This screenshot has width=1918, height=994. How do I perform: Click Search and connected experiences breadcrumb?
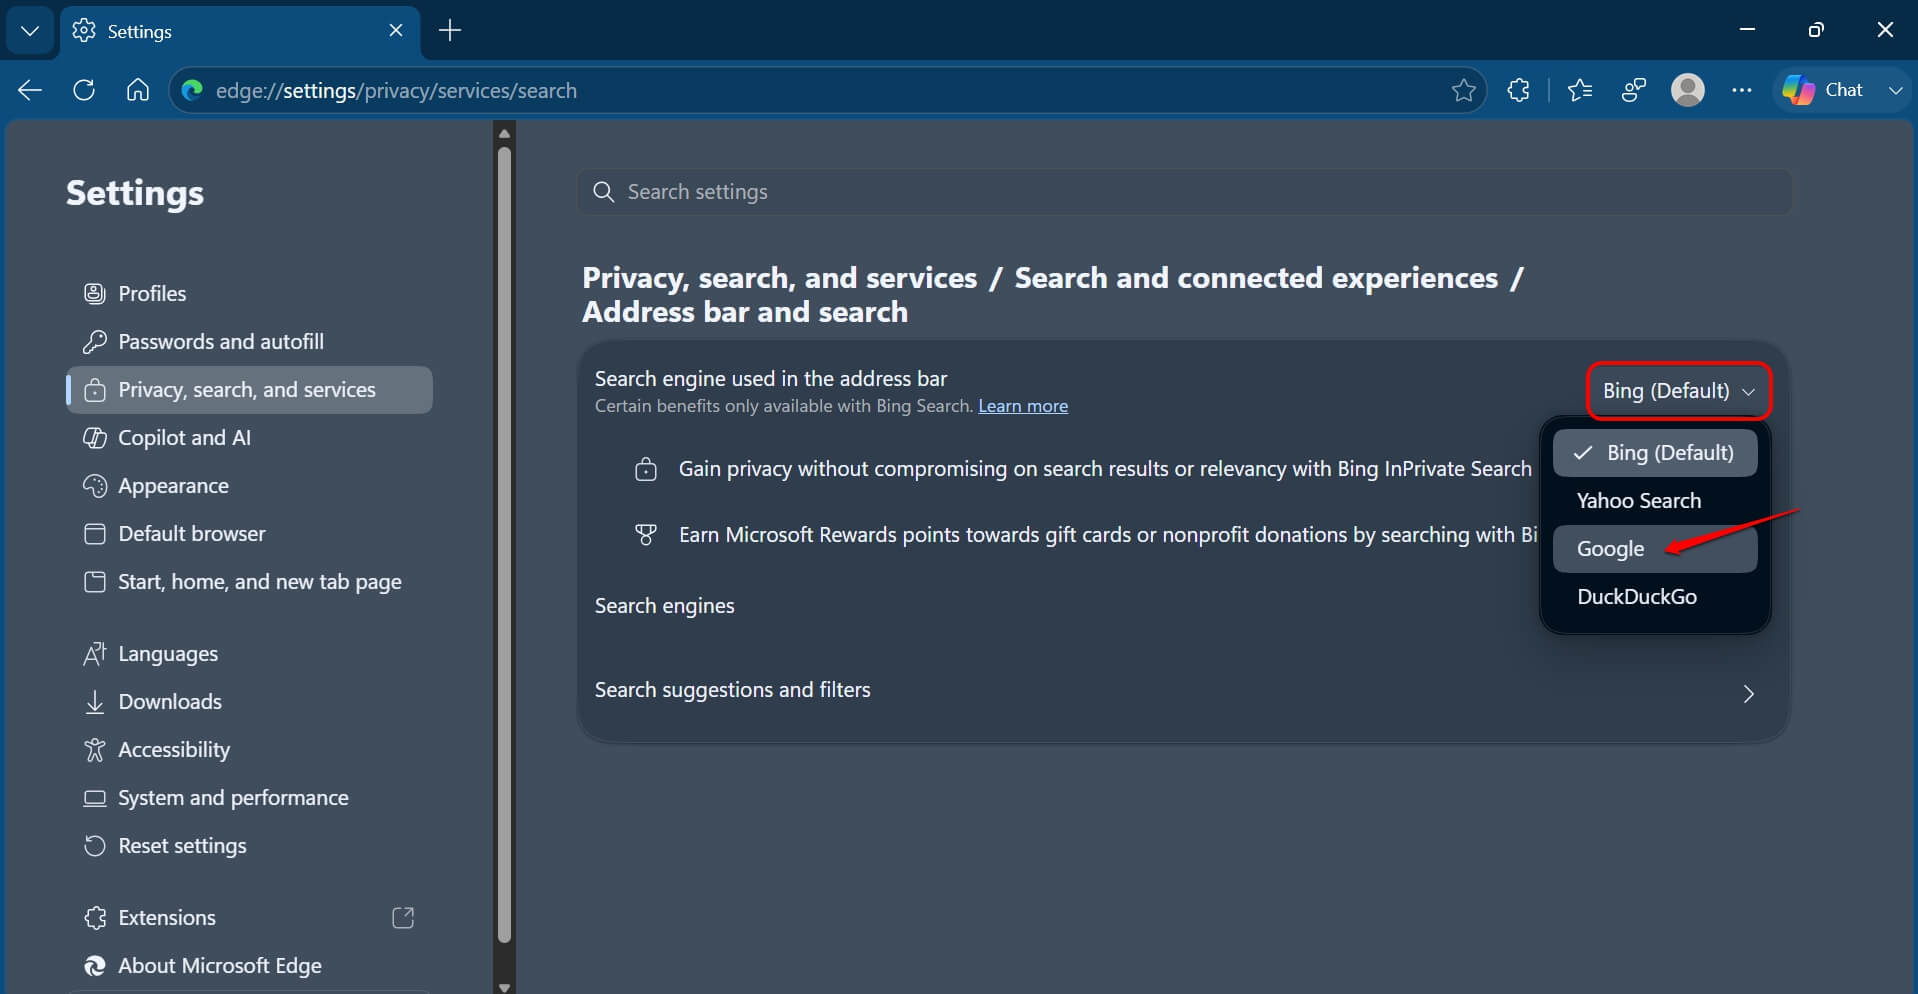coord(1256,277)
